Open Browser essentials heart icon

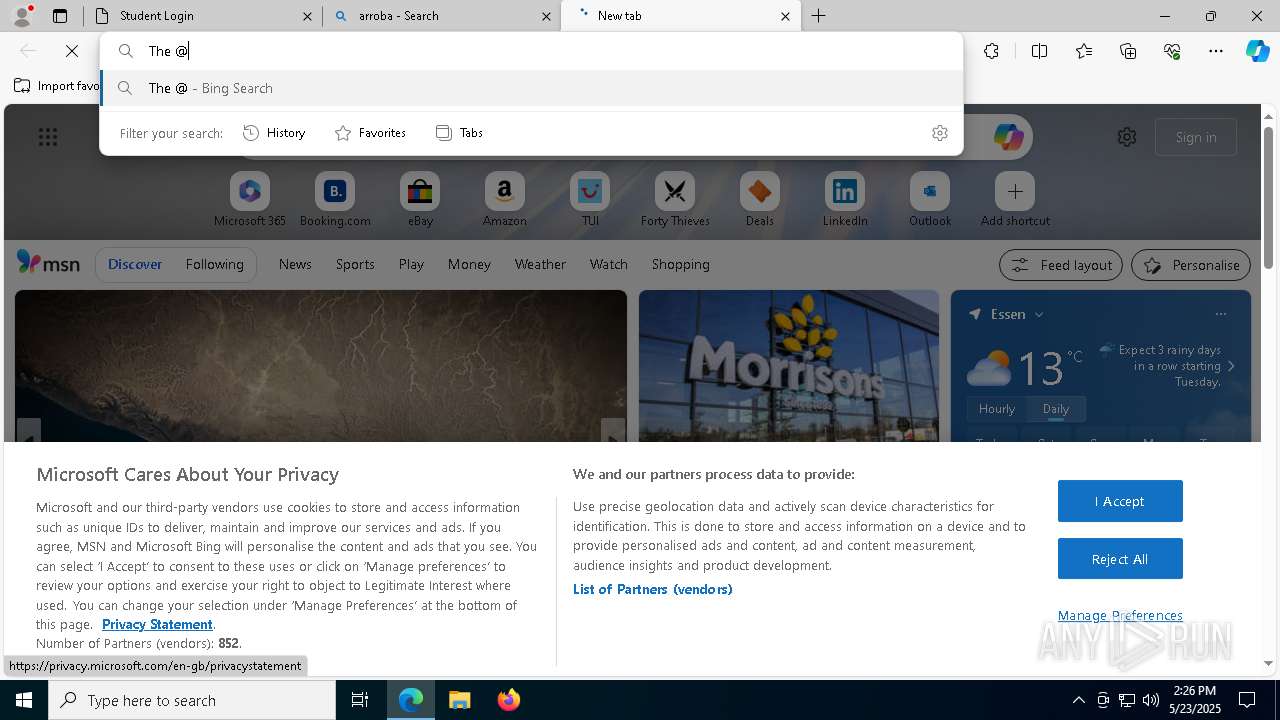[x=1172, y=51]
